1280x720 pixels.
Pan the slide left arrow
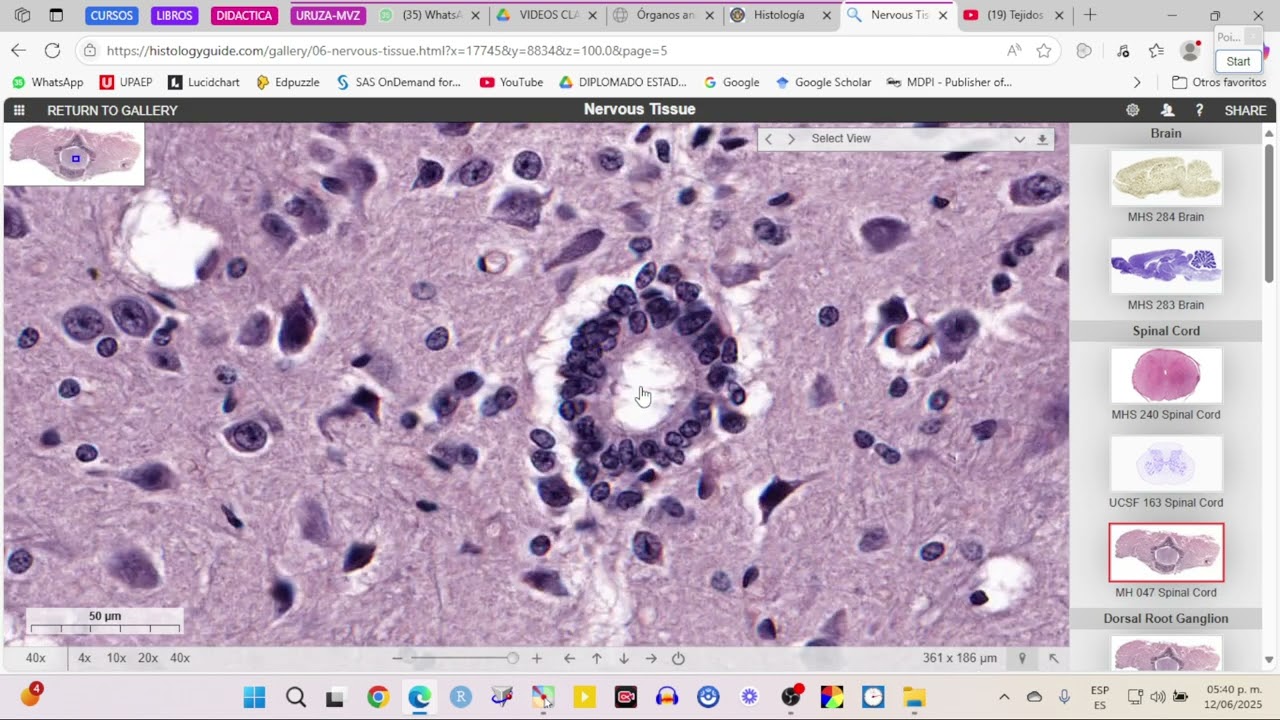pos(569,658)
